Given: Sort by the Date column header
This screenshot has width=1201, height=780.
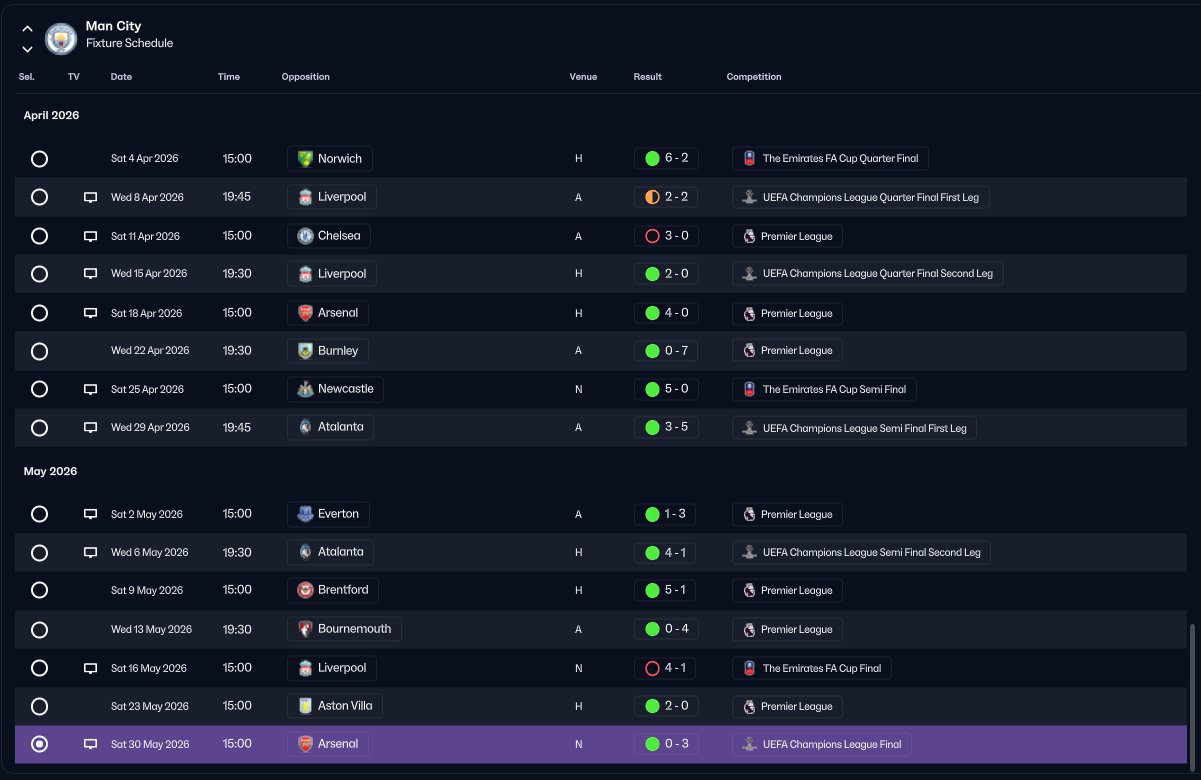Looking at the screenshot, I should coord(121,77).
